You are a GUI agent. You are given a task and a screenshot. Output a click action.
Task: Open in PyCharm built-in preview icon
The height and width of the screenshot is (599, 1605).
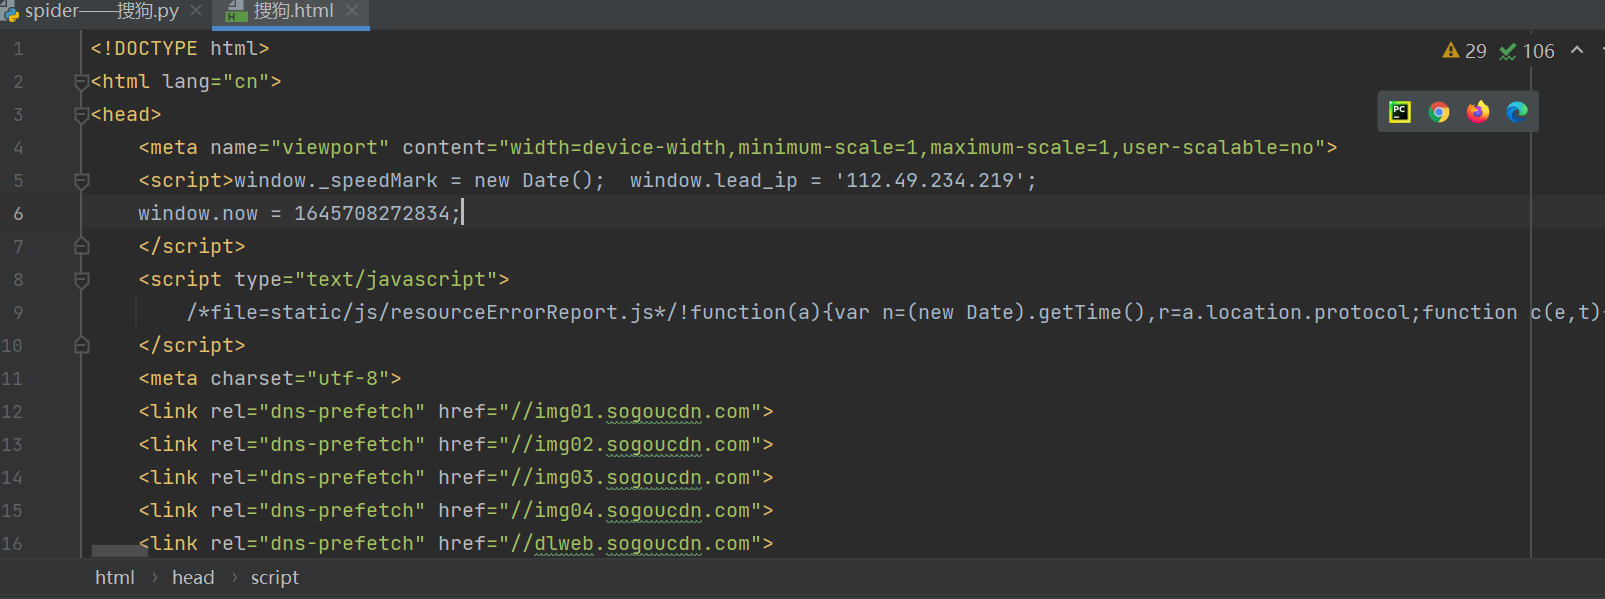[1400, 112]
